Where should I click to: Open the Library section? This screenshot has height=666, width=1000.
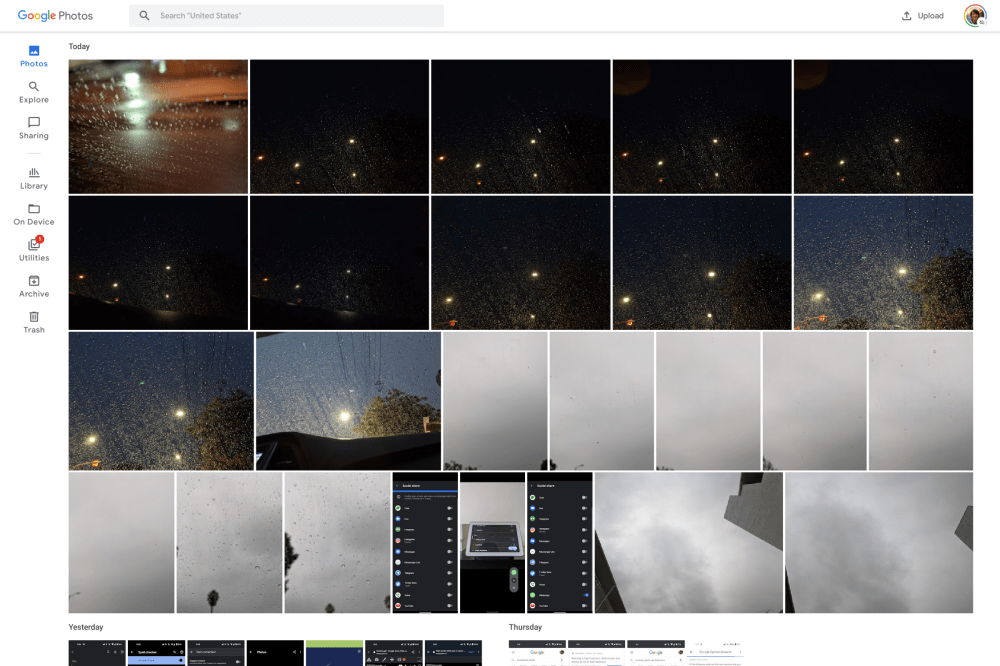[33, 178]
